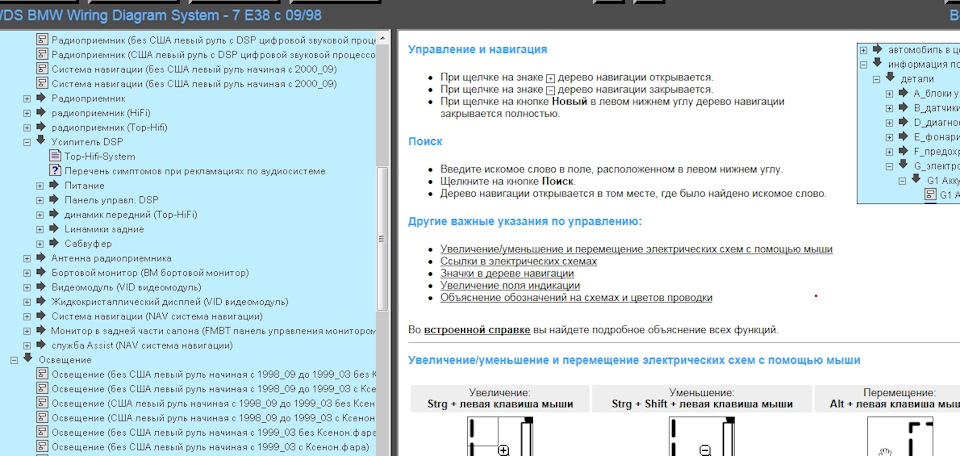
Task: Select Перечень симптомов при рекламациях по аудиосистеме
Action: point(195,171)
